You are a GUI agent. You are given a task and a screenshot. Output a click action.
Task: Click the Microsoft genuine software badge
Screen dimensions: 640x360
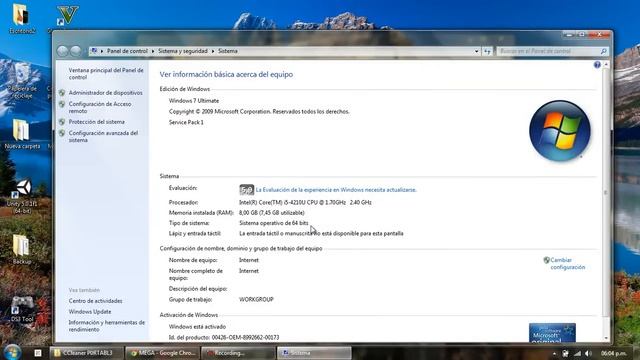tap(552, 333)
